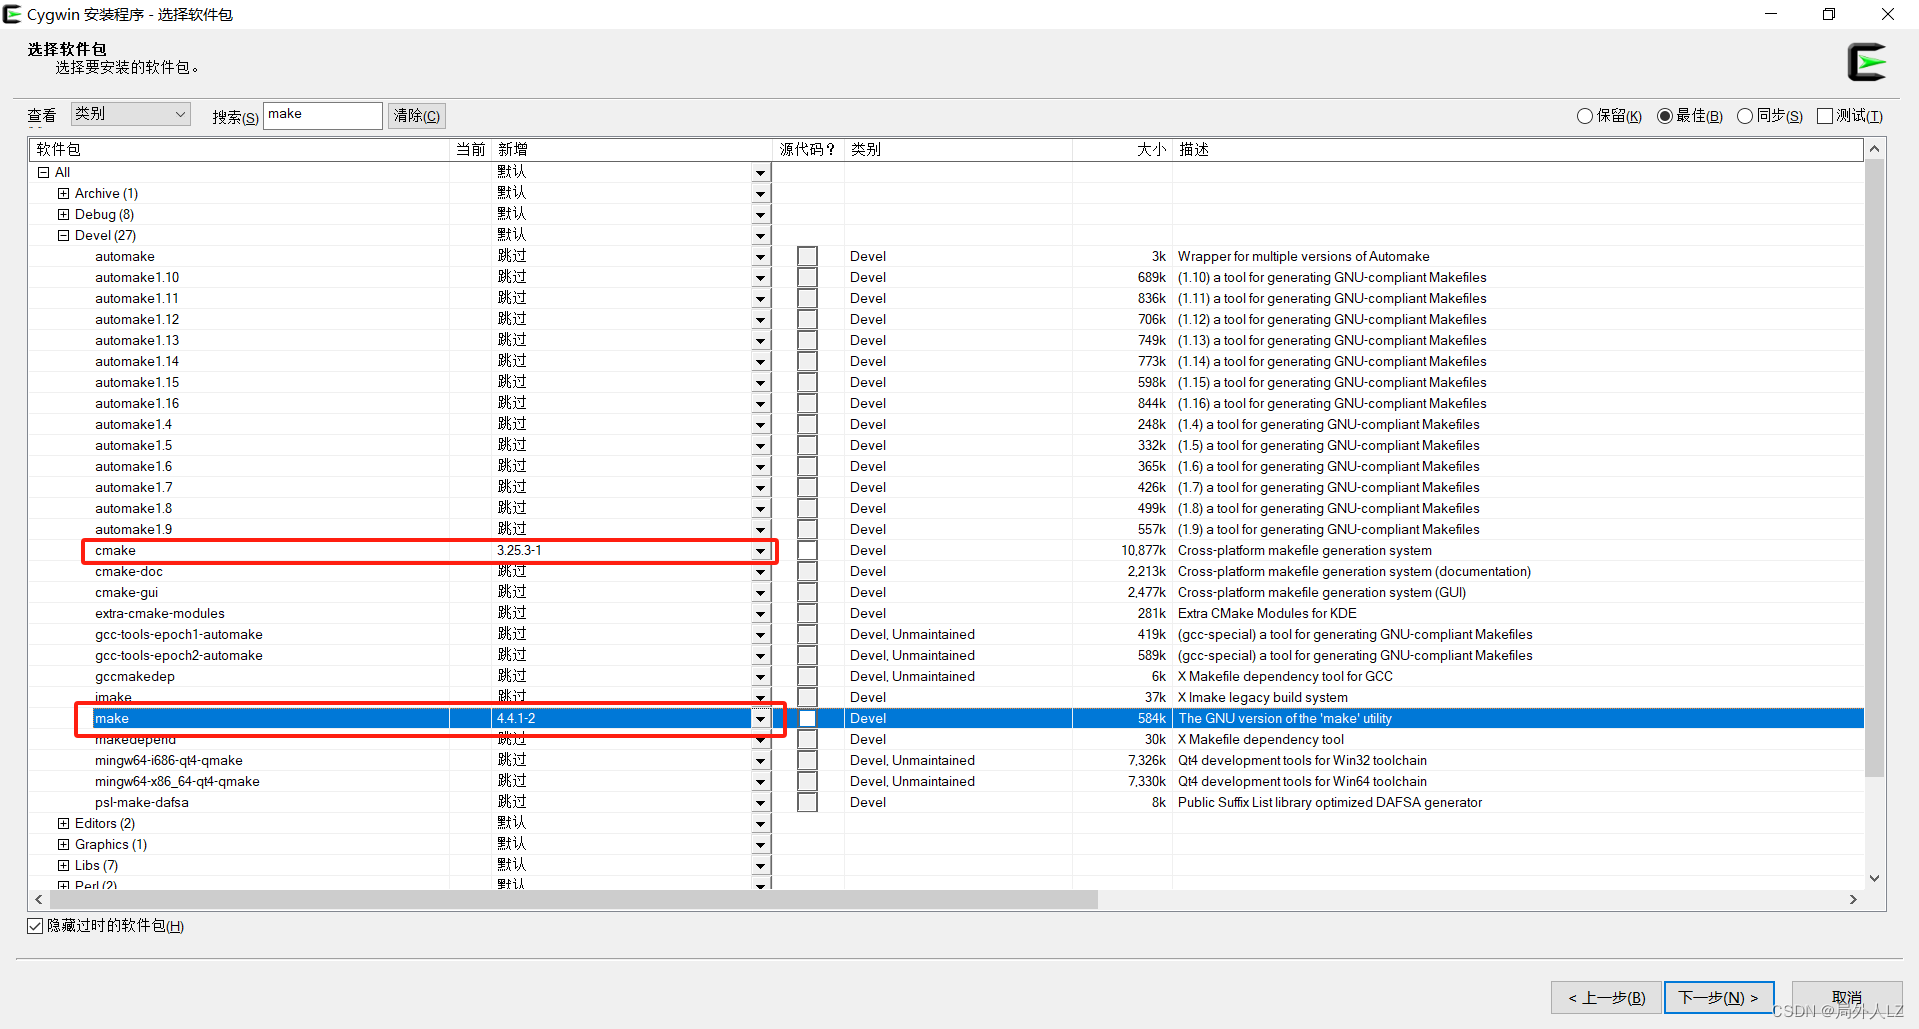Check source code box for make row
This screenshot has width=1919, height=1029.
(x=807, y=719)
